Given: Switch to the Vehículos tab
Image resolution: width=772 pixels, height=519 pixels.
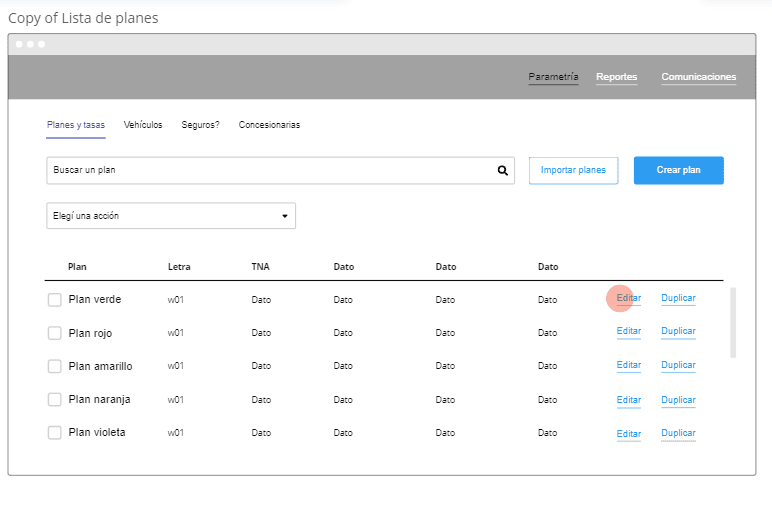Looking at the screenshot, I should (x=143, y=125).
